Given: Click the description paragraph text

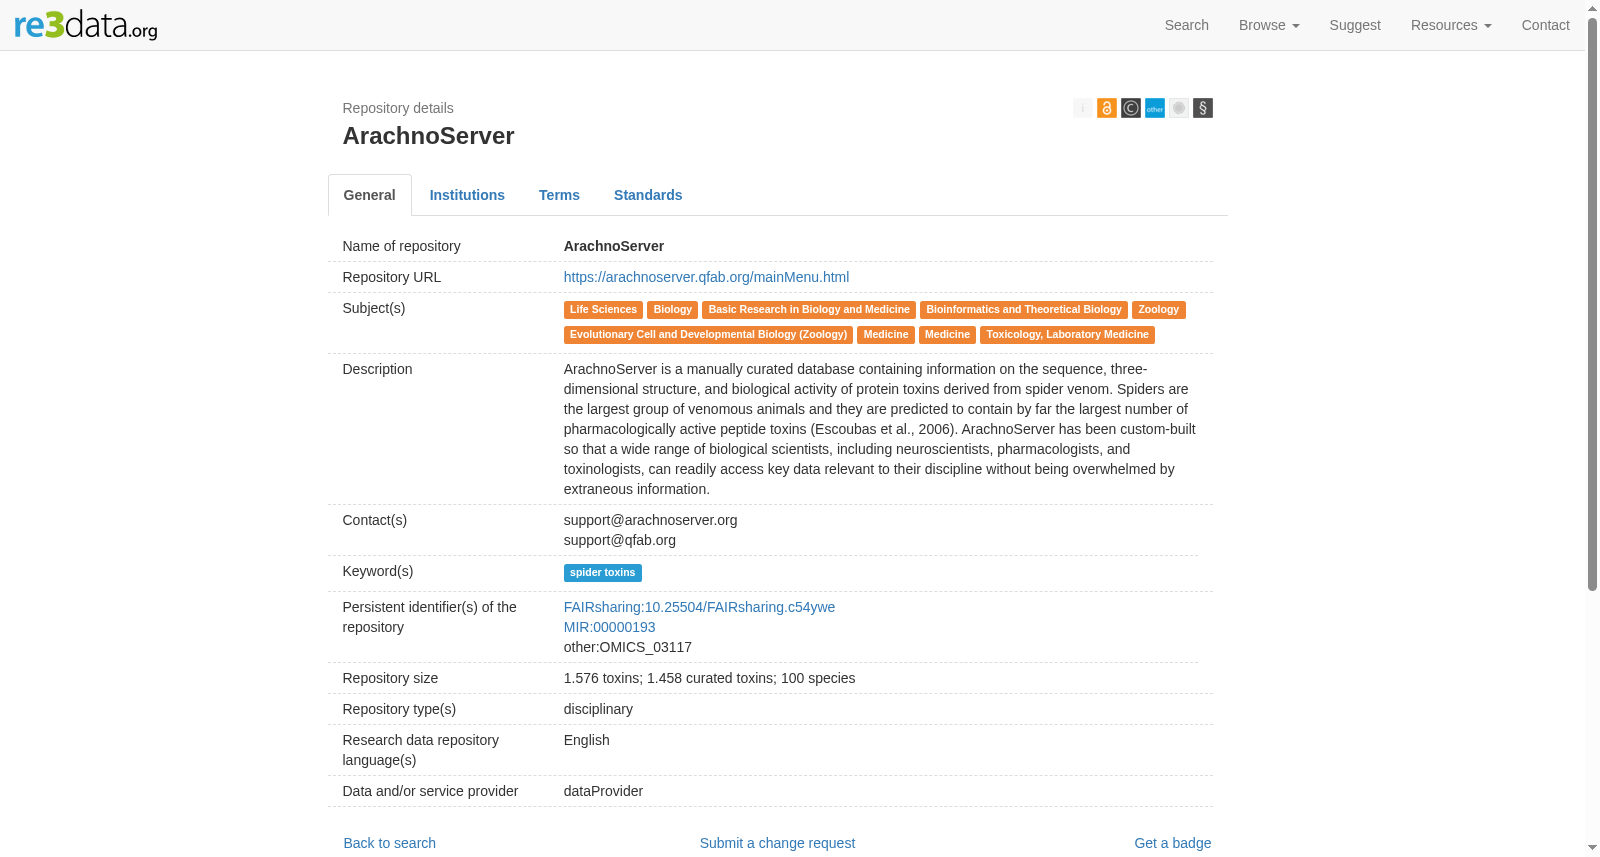Looking at the screenshot, I should (x=880, y=429).
